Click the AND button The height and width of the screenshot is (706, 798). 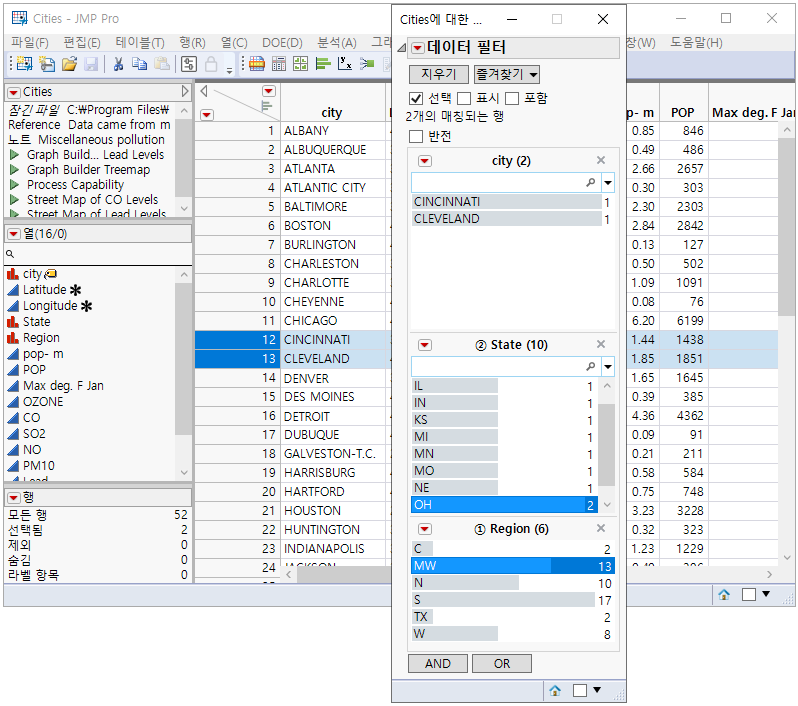(x=438, y=664)
